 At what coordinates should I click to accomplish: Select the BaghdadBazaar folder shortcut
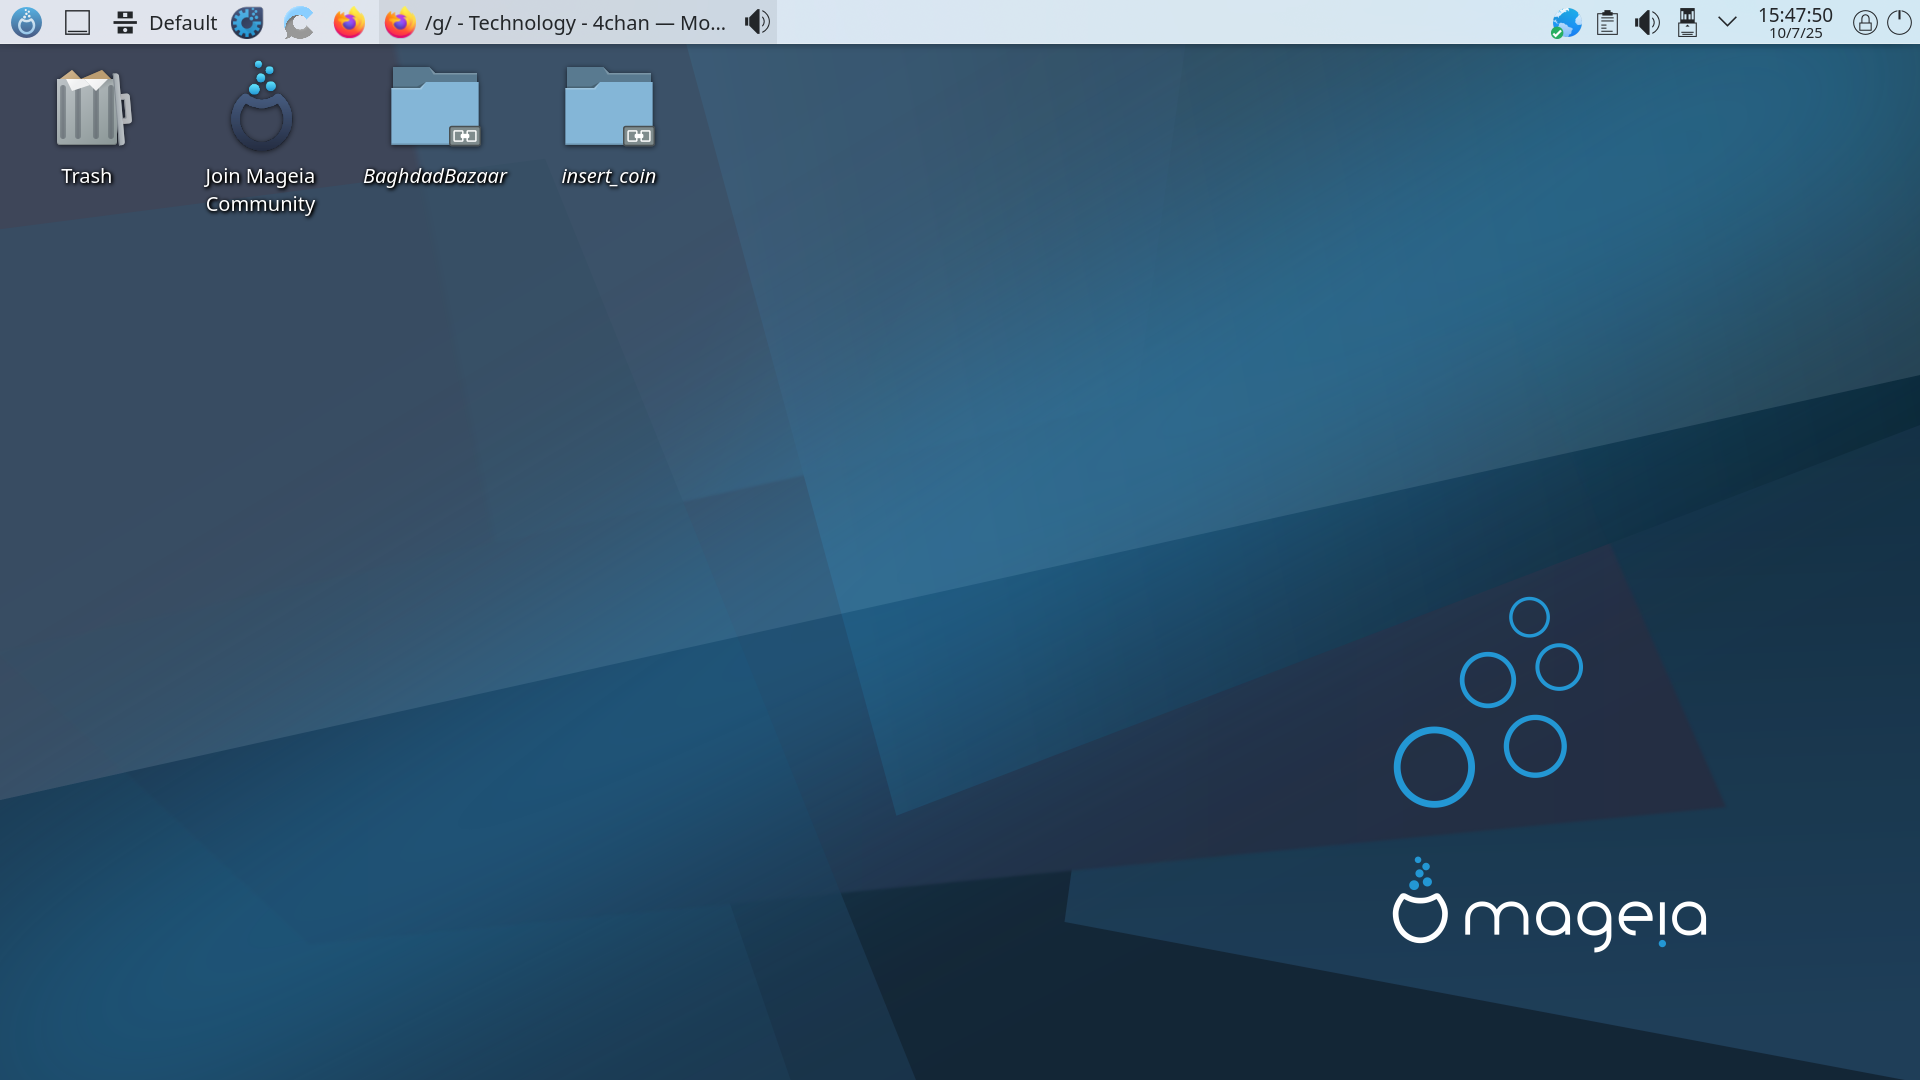click(x=435, y=127)
